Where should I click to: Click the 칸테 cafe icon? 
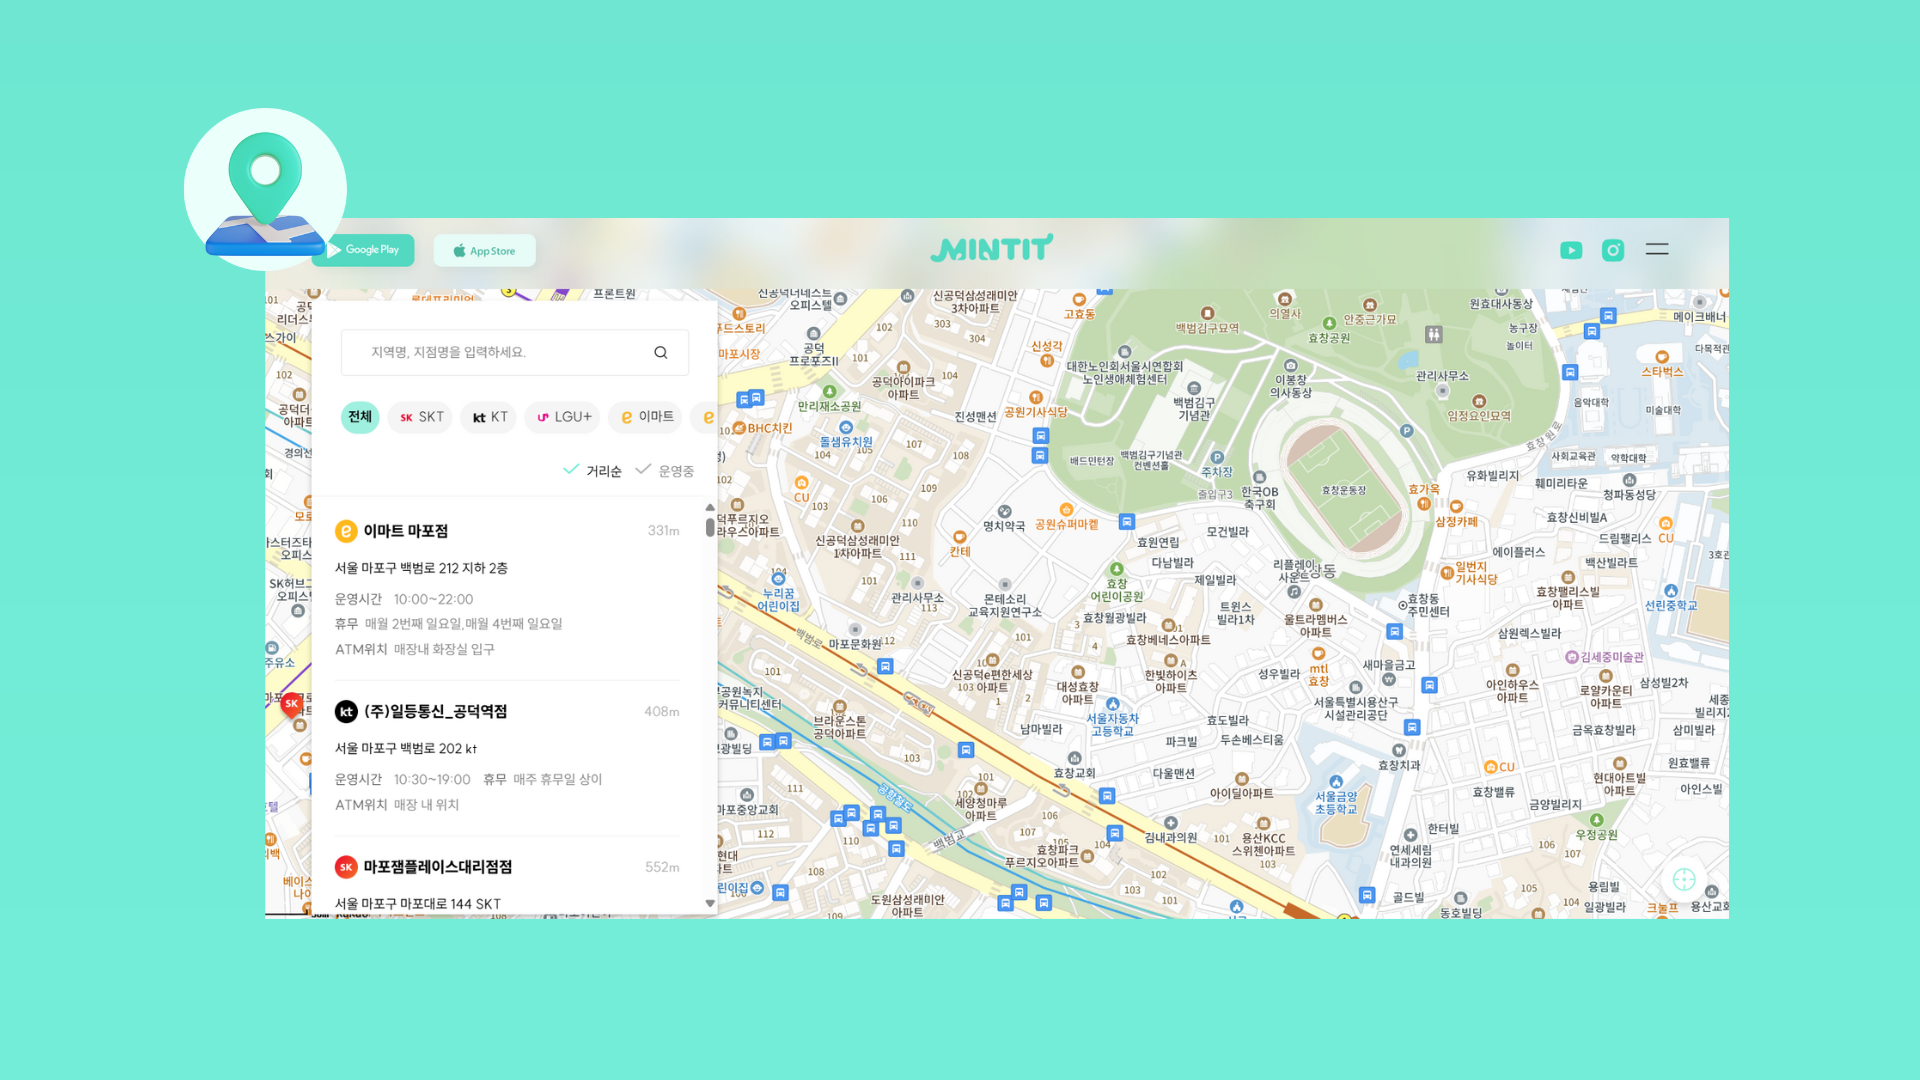960,537
